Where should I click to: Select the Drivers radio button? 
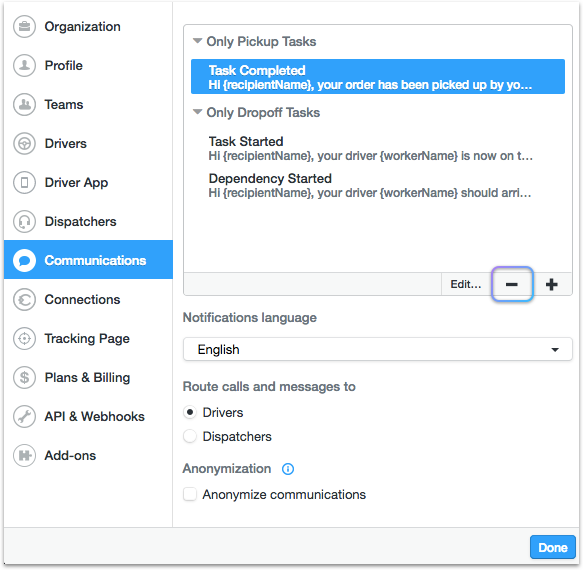190,412
